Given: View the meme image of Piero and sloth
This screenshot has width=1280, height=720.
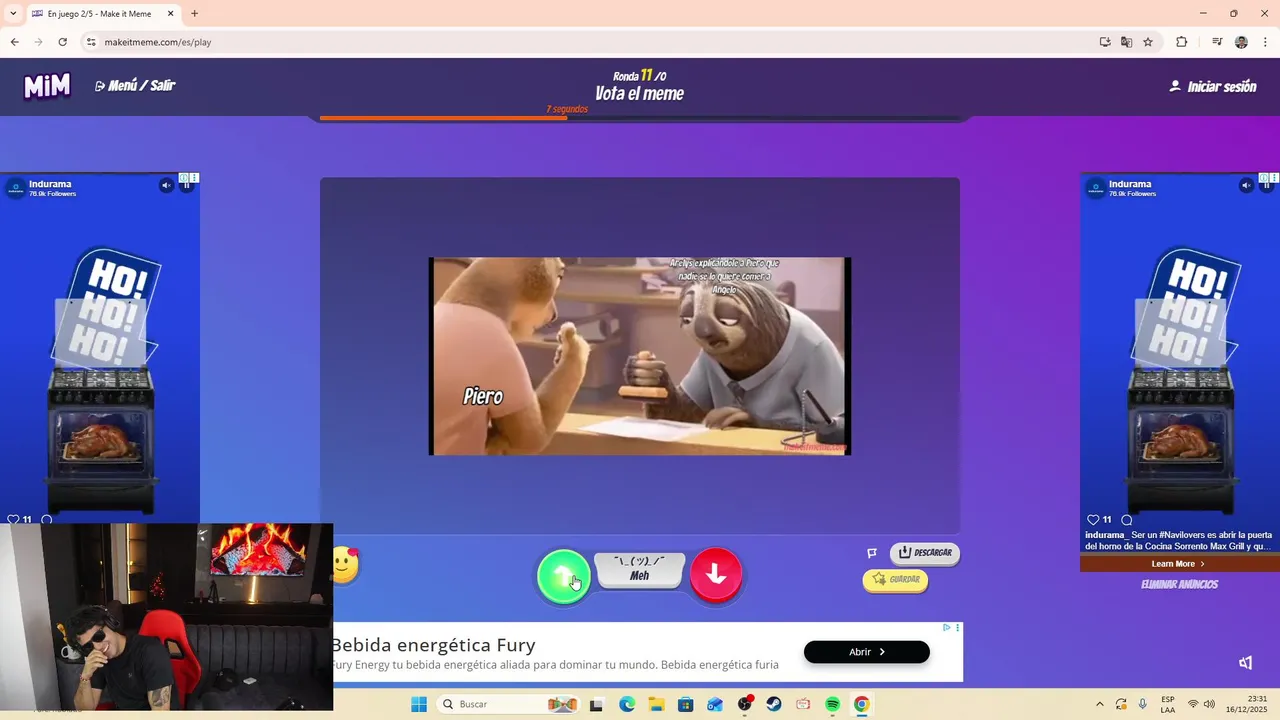Looking at the screenshot, I should (x=640, y=356).
